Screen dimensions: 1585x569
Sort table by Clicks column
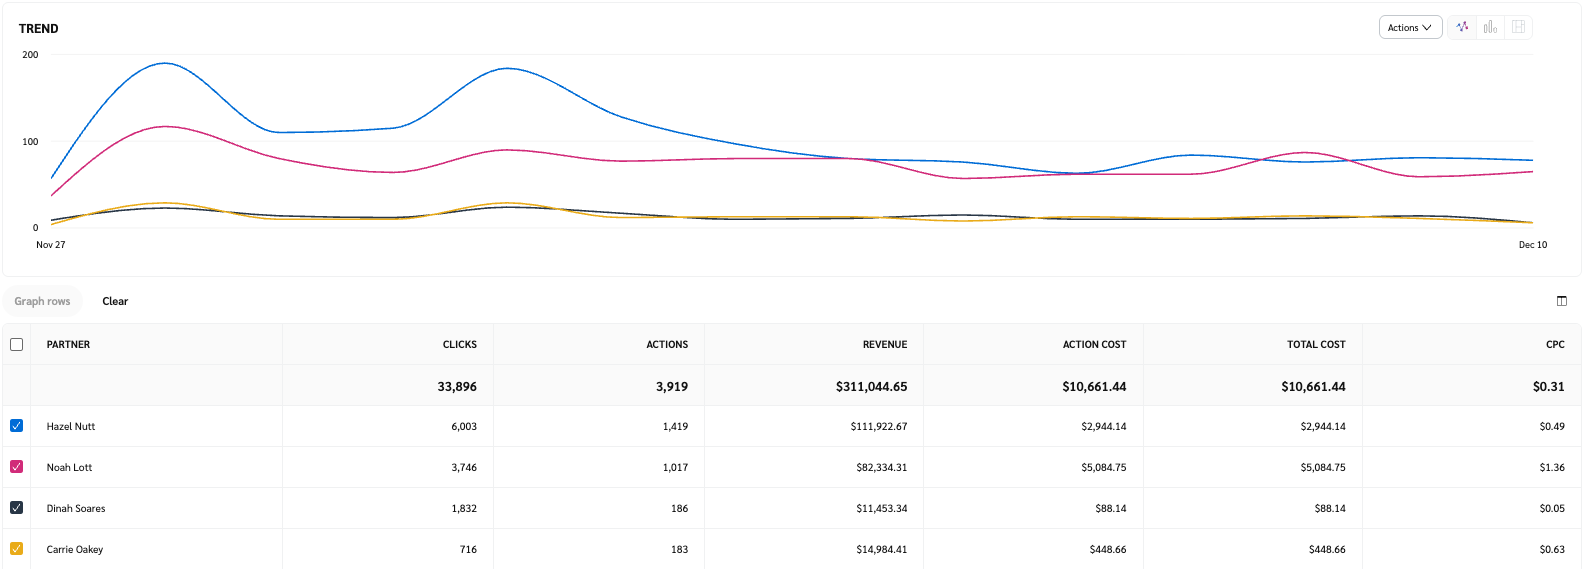[x=459, y=344]
